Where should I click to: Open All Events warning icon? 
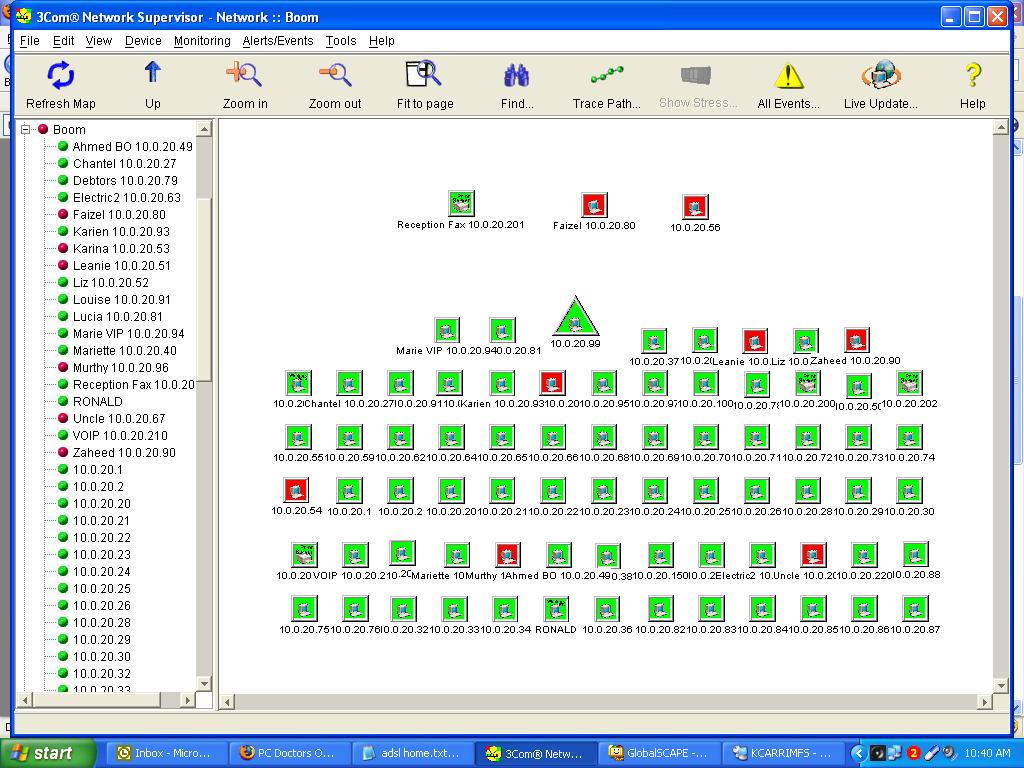pyautogui.click(x=788, y=76)
